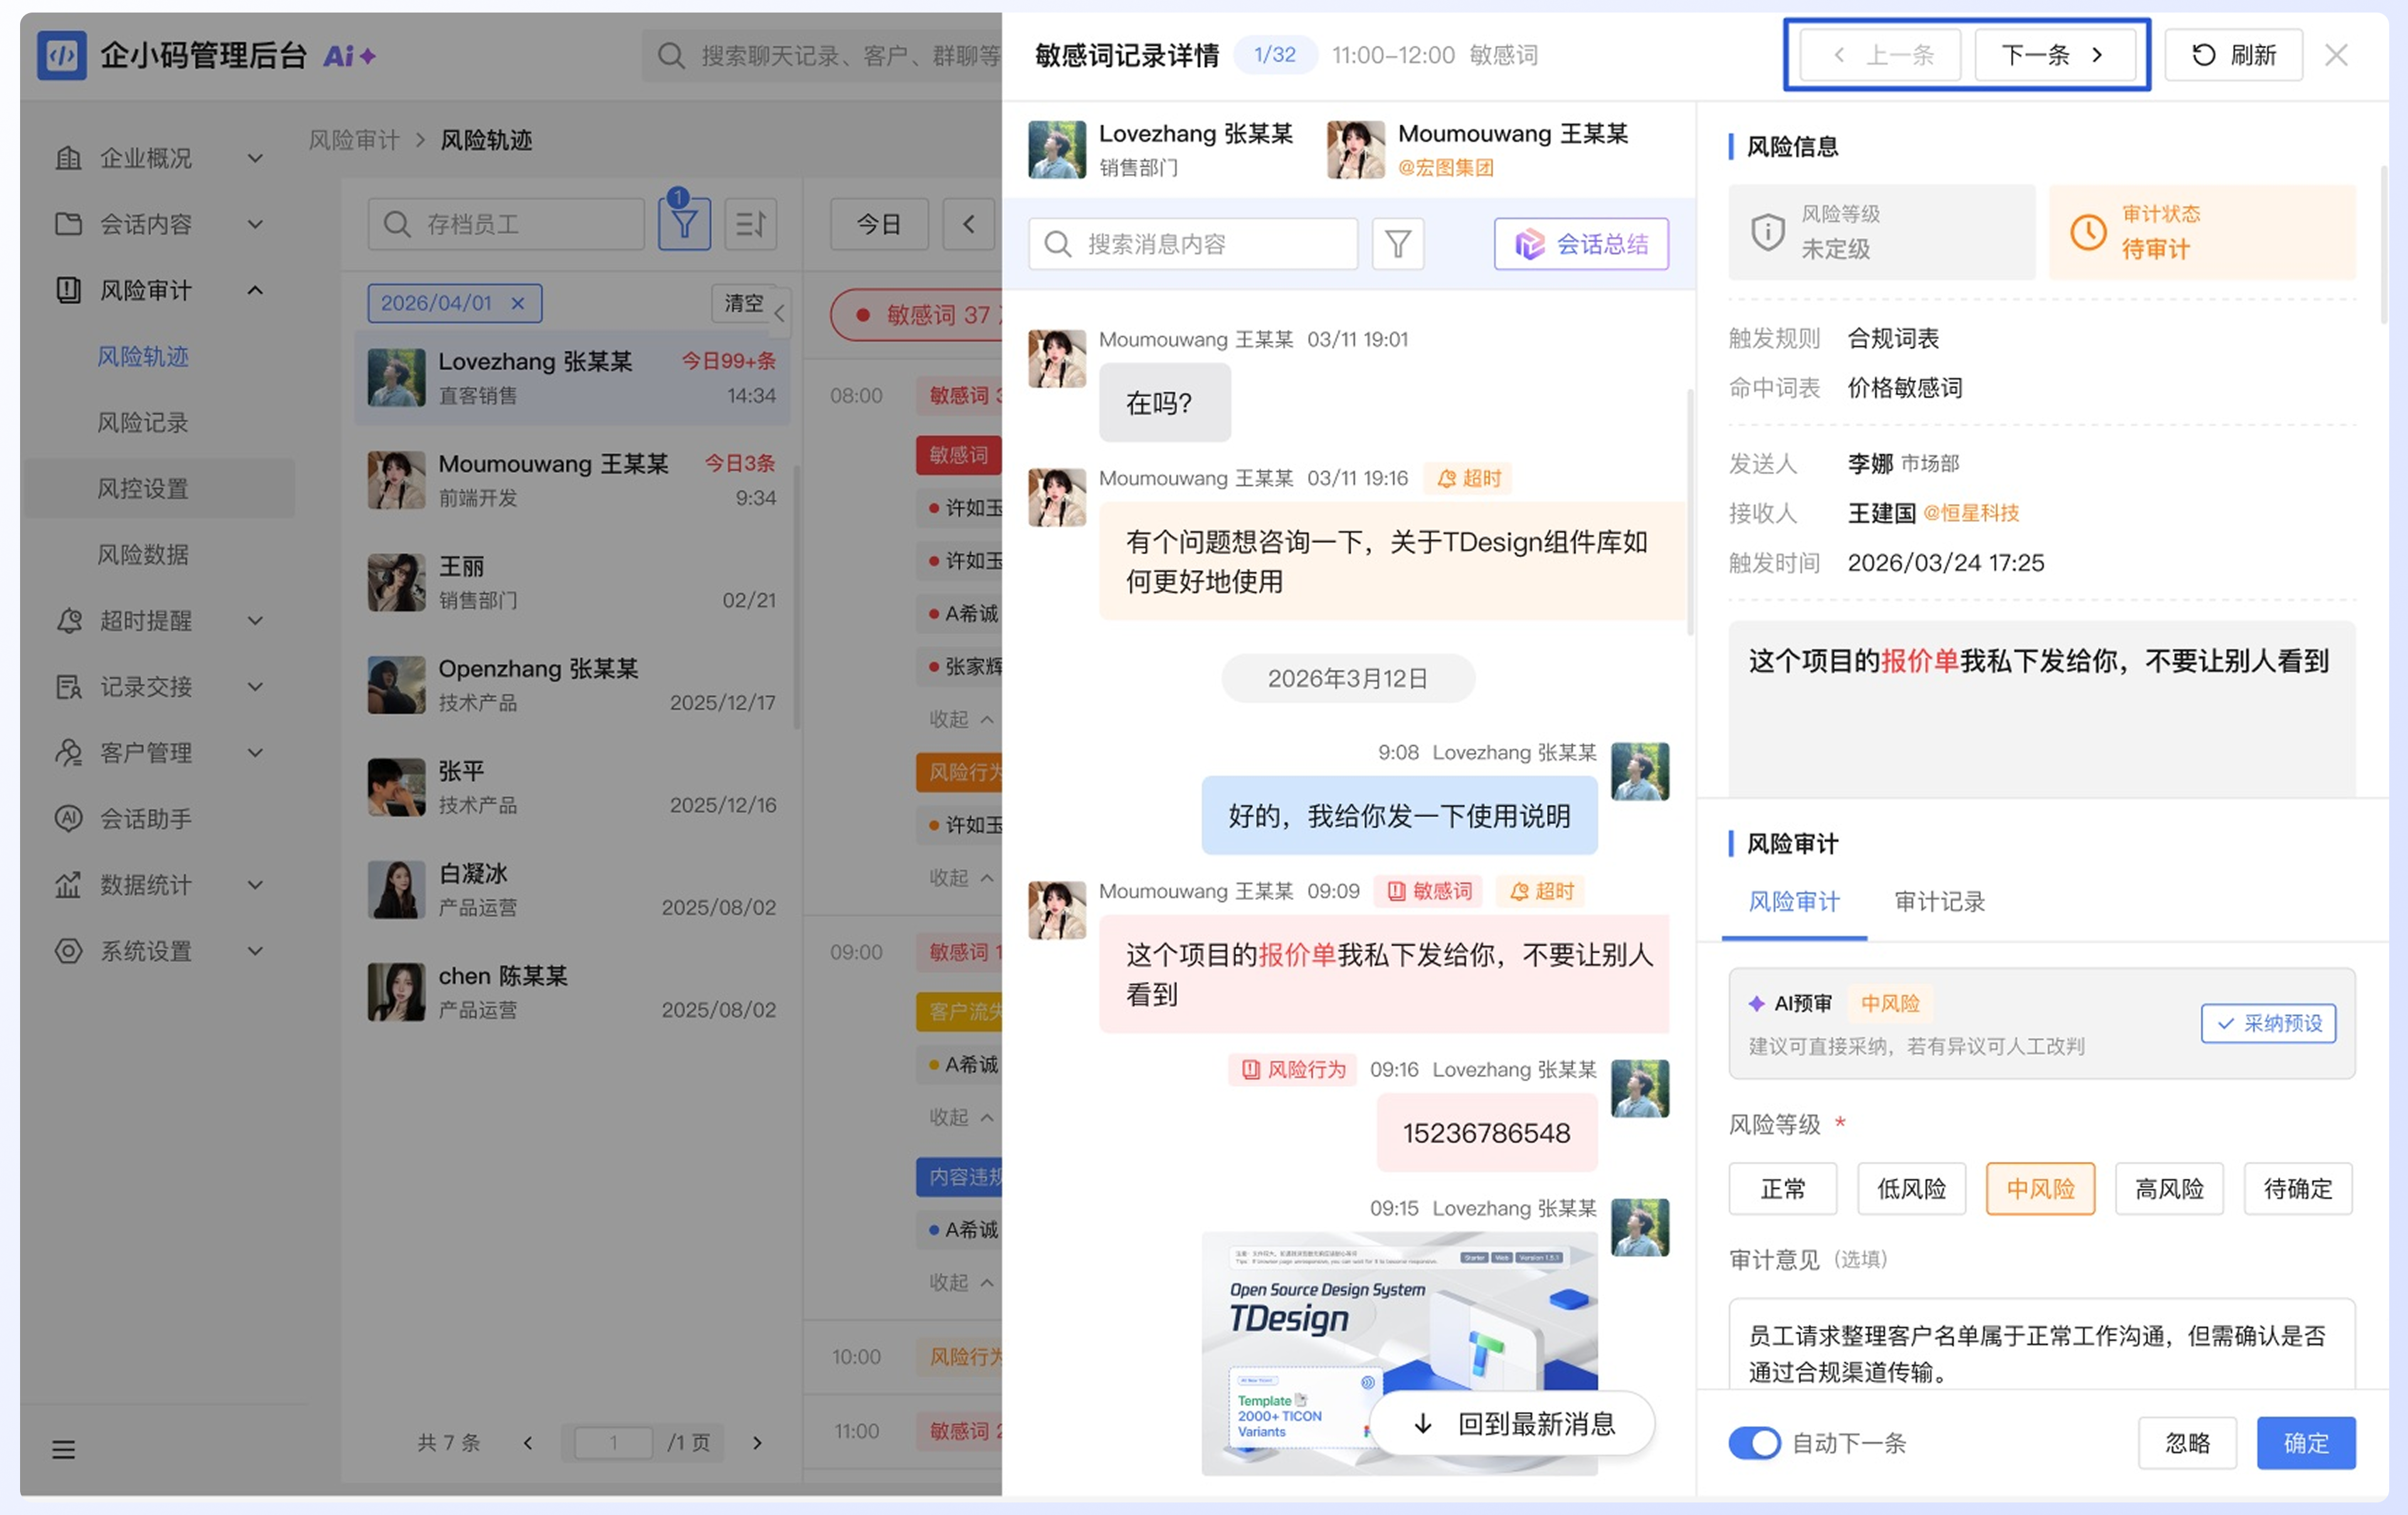
Task: Collapse 风险审计 sidebar menu
Action: pyautogui.click(x=159, y=290)
